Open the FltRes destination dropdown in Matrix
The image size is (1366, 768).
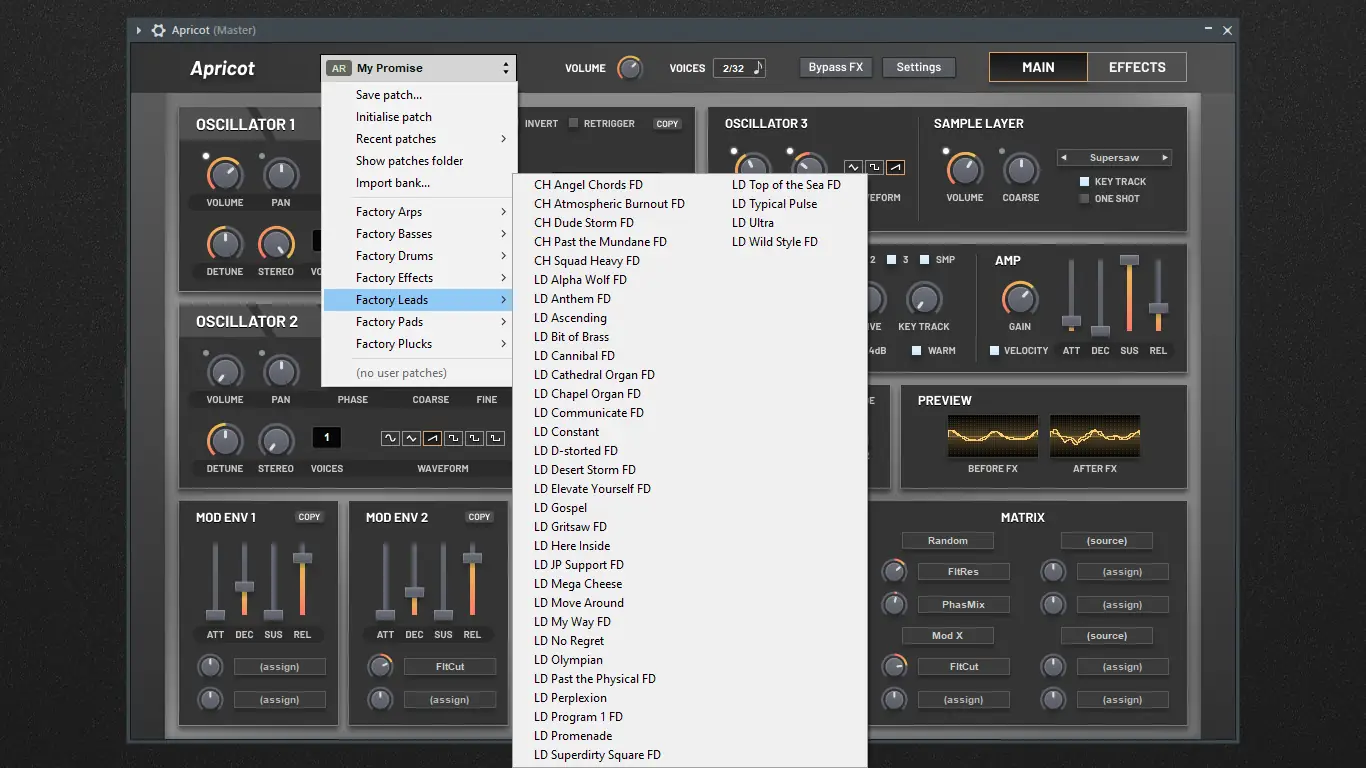964,572
